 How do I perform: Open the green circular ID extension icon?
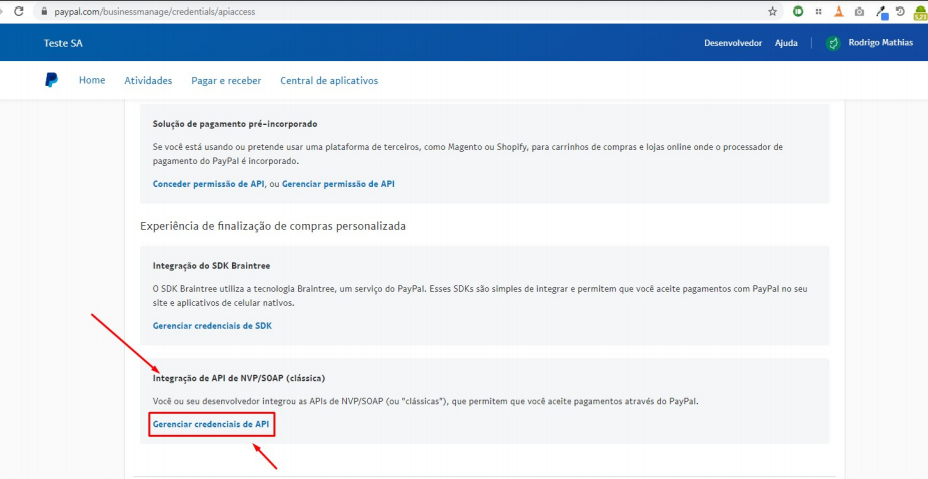click(798, 11)
